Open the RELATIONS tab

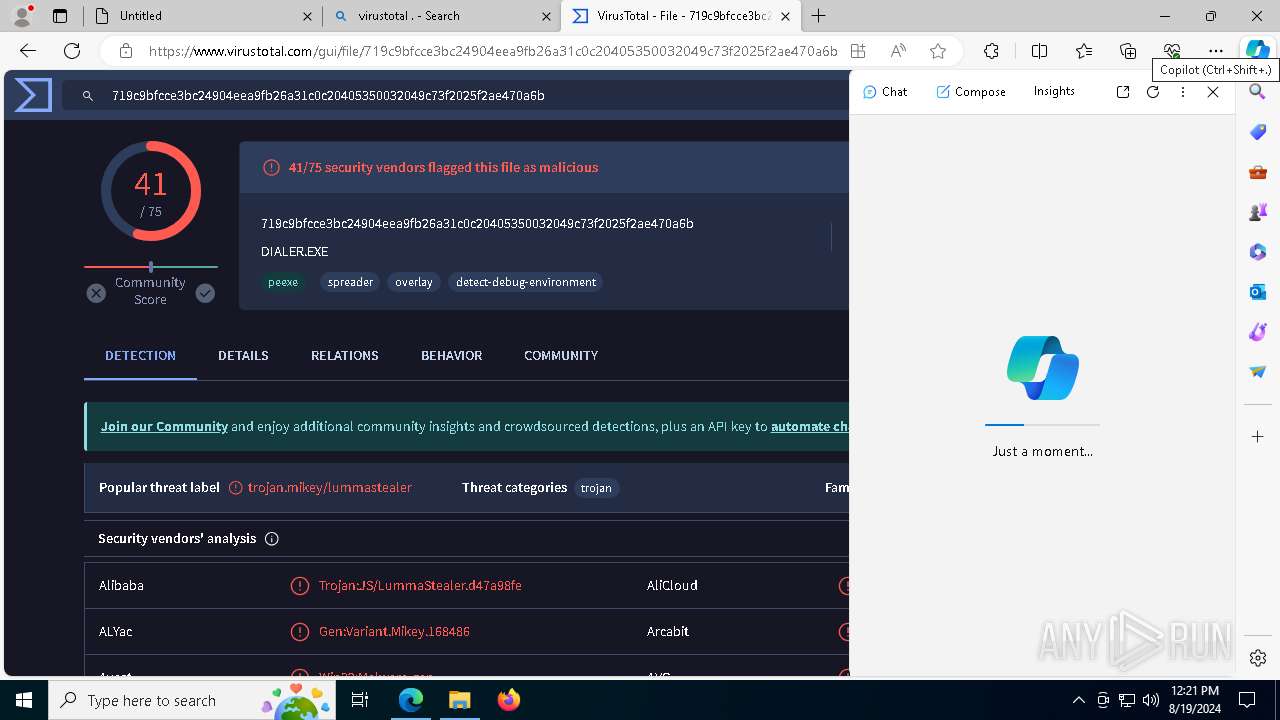[x=344, y=355]
